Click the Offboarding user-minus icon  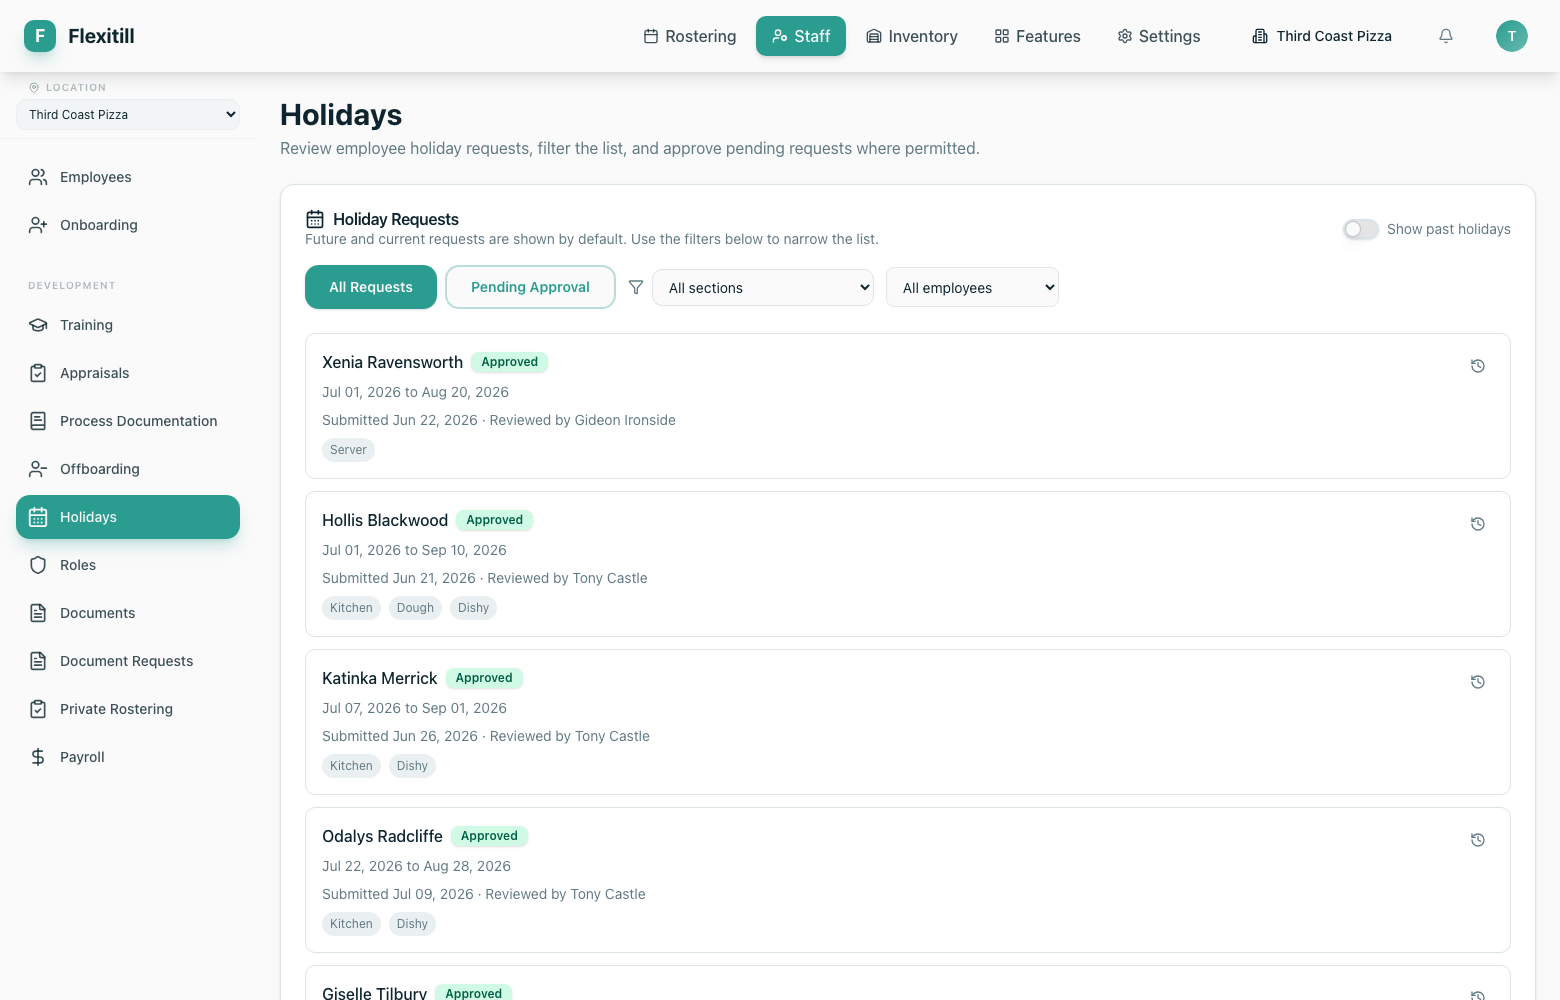point(38,469)
